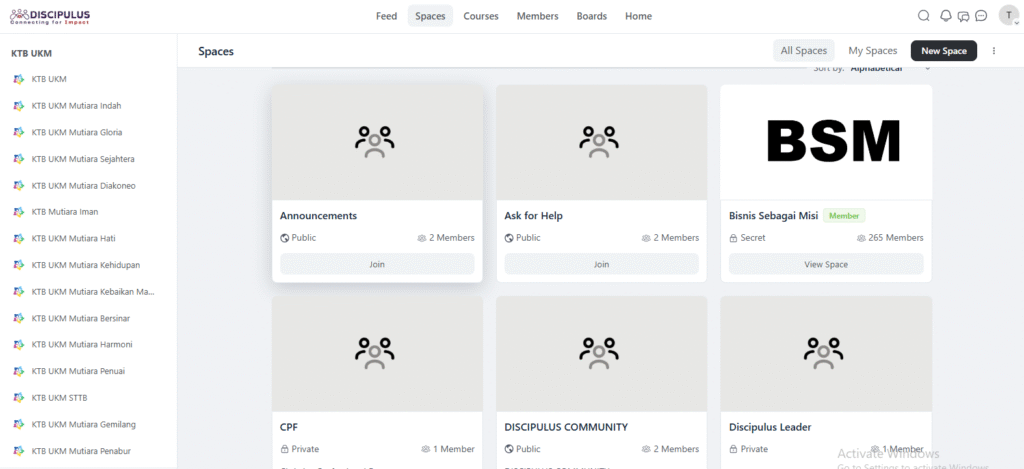
Task: Open the notifications bell
Action: pos(946,16)
